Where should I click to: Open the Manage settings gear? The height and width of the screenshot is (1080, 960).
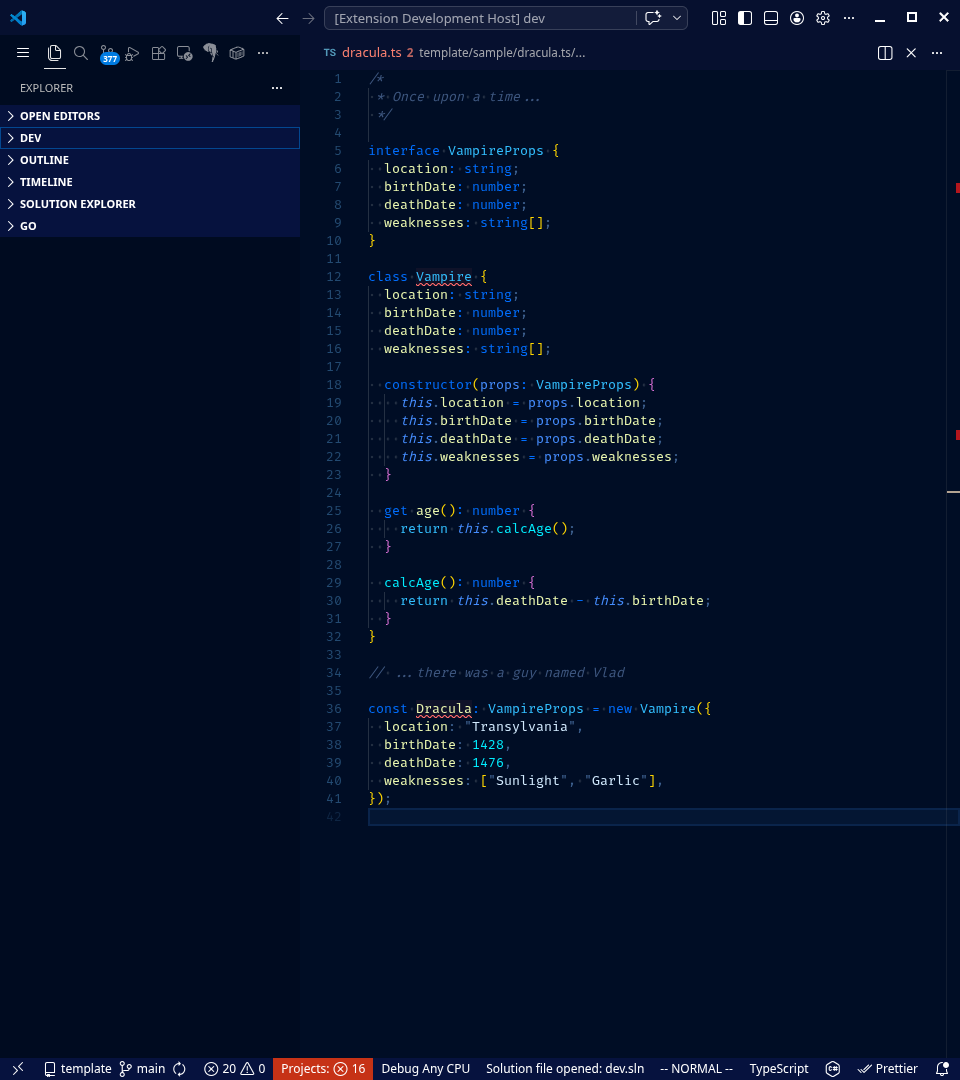823,19
